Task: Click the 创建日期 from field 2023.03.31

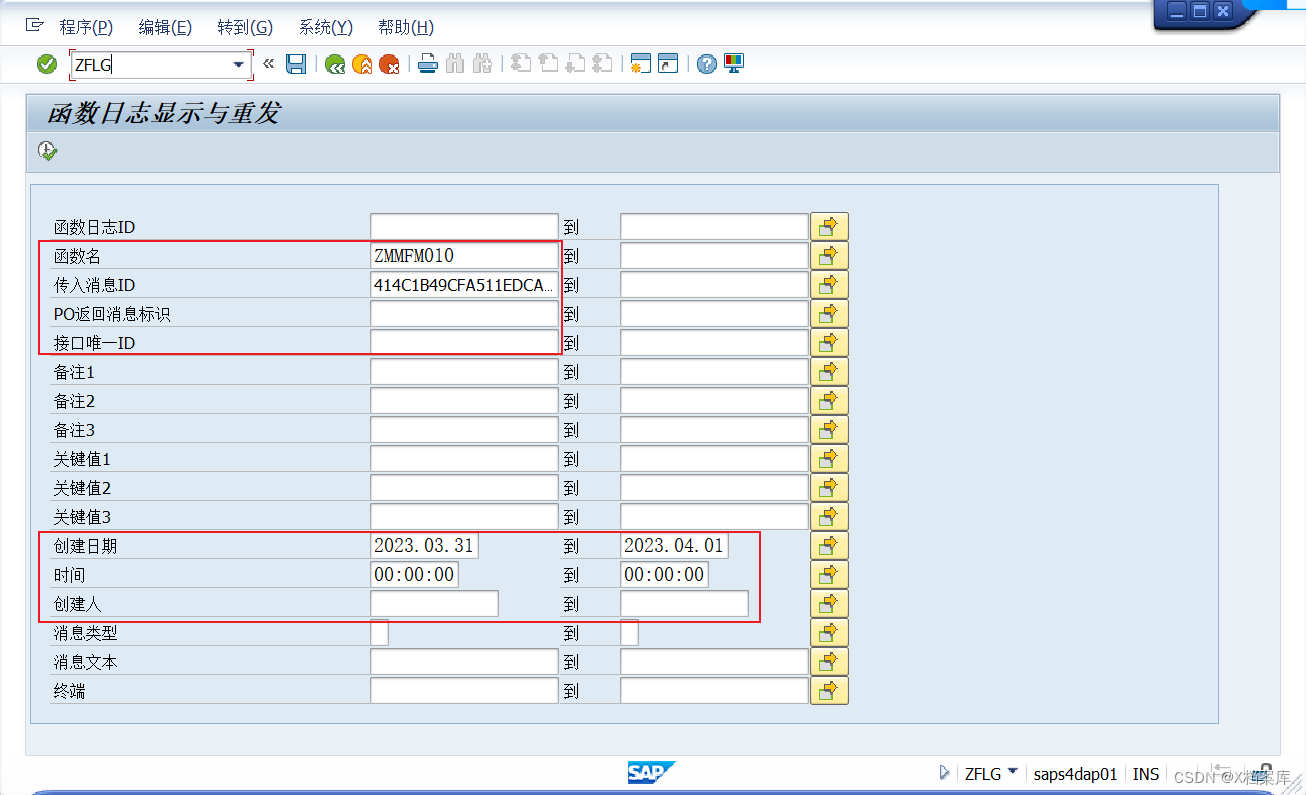Action: click(x=425, y=546)
